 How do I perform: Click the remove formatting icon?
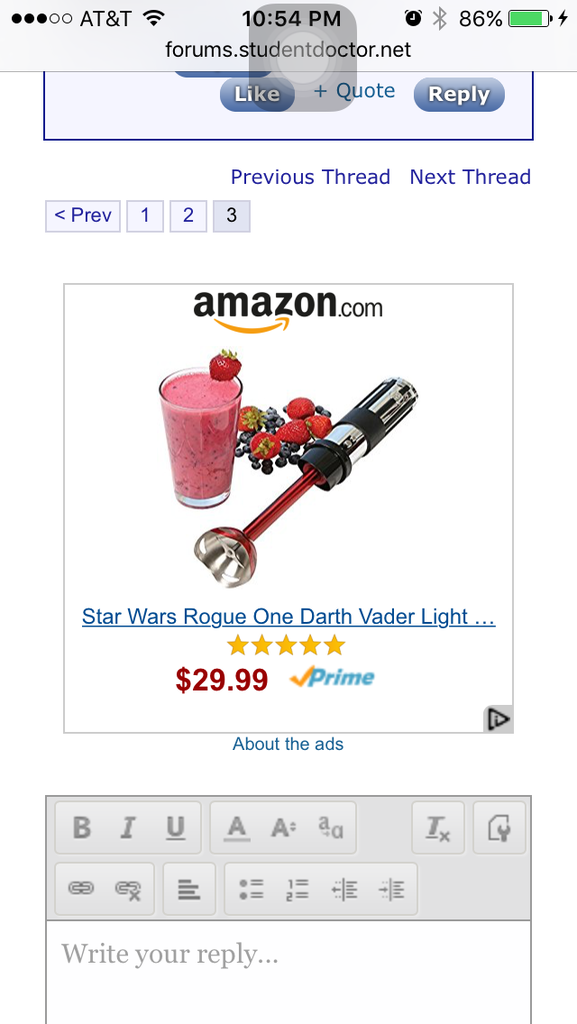[438, 828]
